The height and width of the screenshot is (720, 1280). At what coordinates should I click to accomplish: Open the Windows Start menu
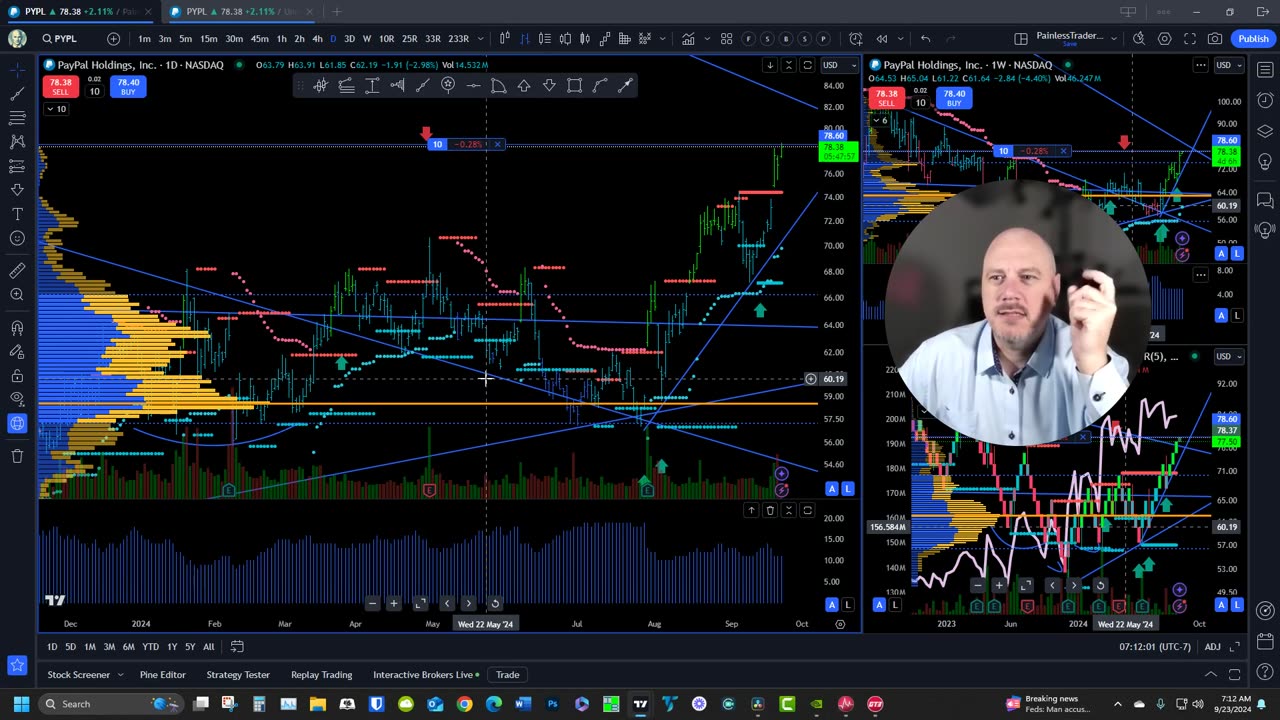point(21,704)
